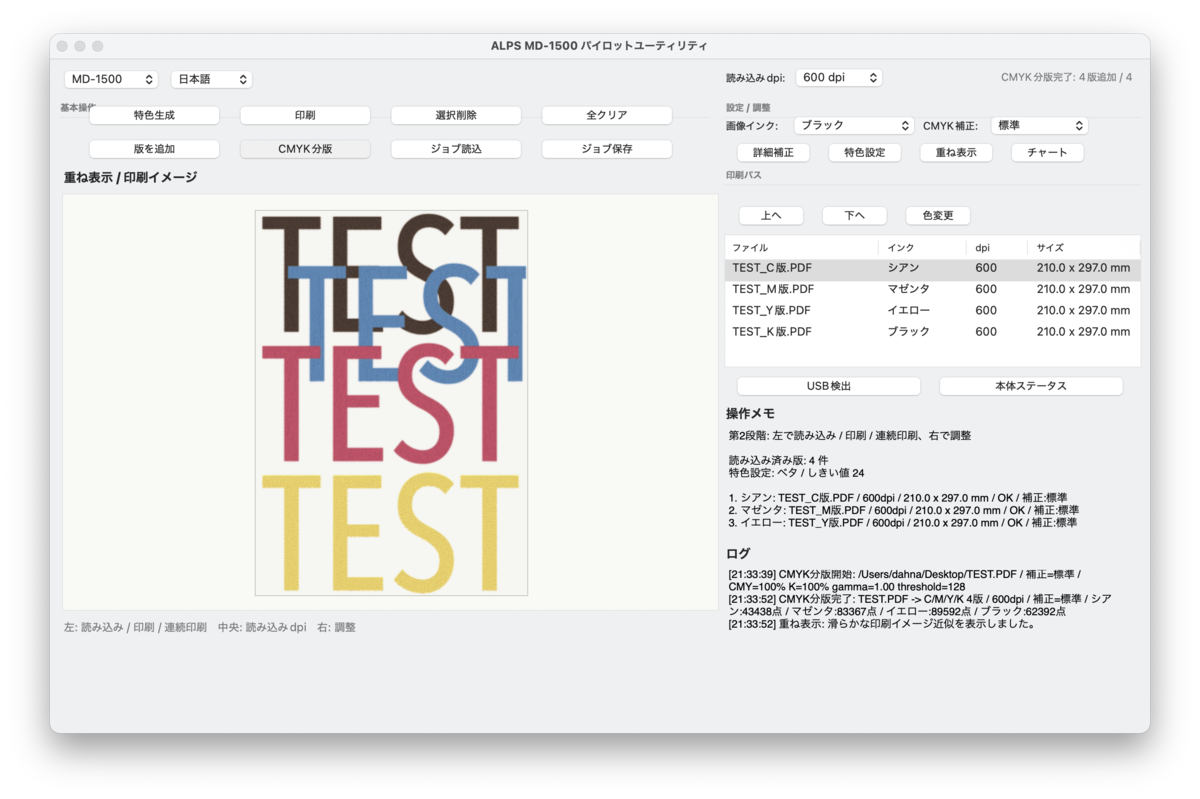Select the TEST_M版.PDF row
Screen dimensions: 1200x799
coord(933,289)
